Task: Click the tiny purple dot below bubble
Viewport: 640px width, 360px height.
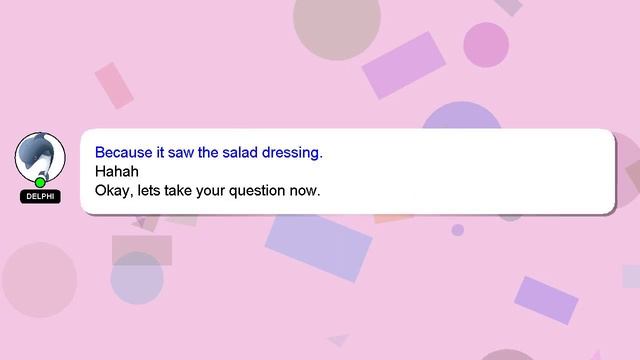Action: pos(458,230)
